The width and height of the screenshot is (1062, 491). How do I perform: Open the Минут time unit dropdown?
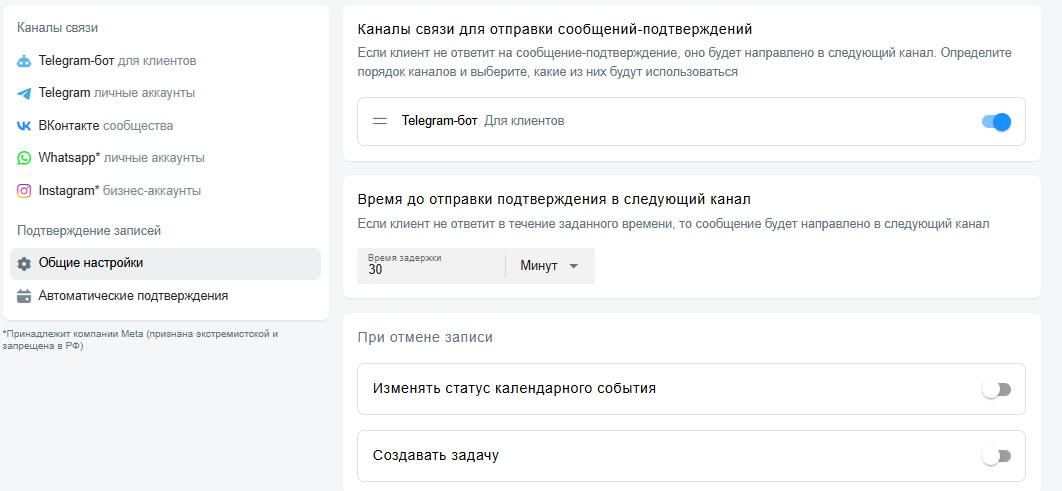[x=549, y=266]
